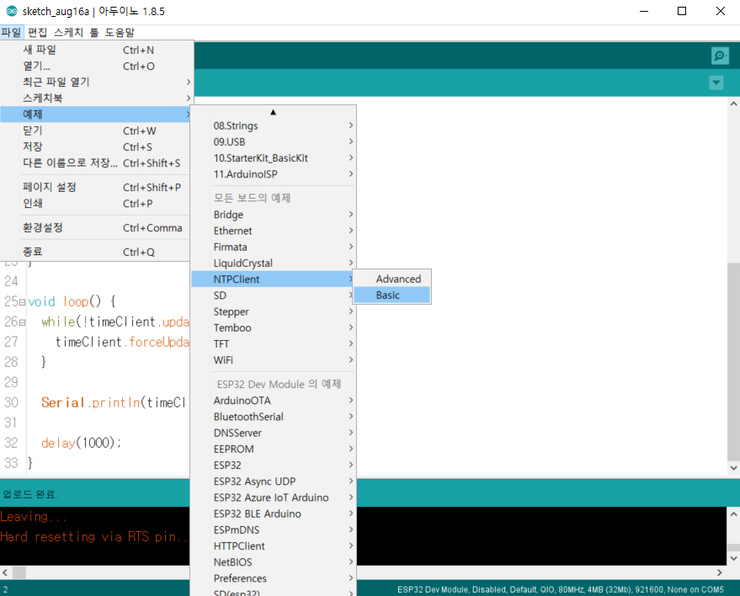The height and width of the screenshot is (596, 740).
Task: Expand ESP32 Azure IoT Arduino examples
Action: pos(273,497)
